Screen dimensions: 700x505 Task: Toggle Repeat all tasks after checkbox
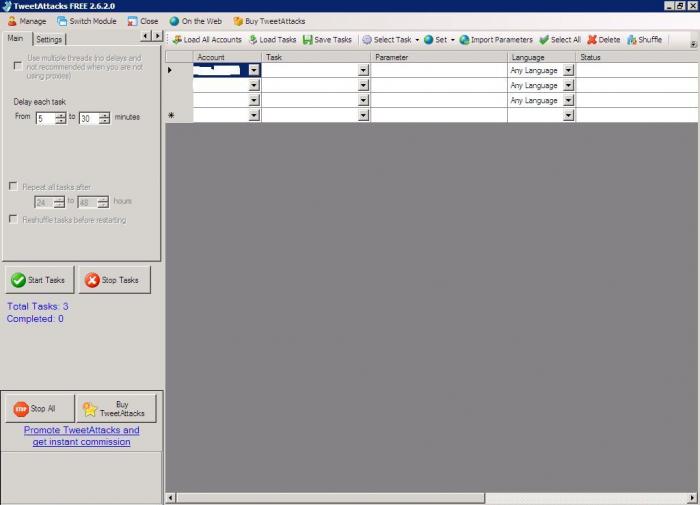tap(13, 186)
